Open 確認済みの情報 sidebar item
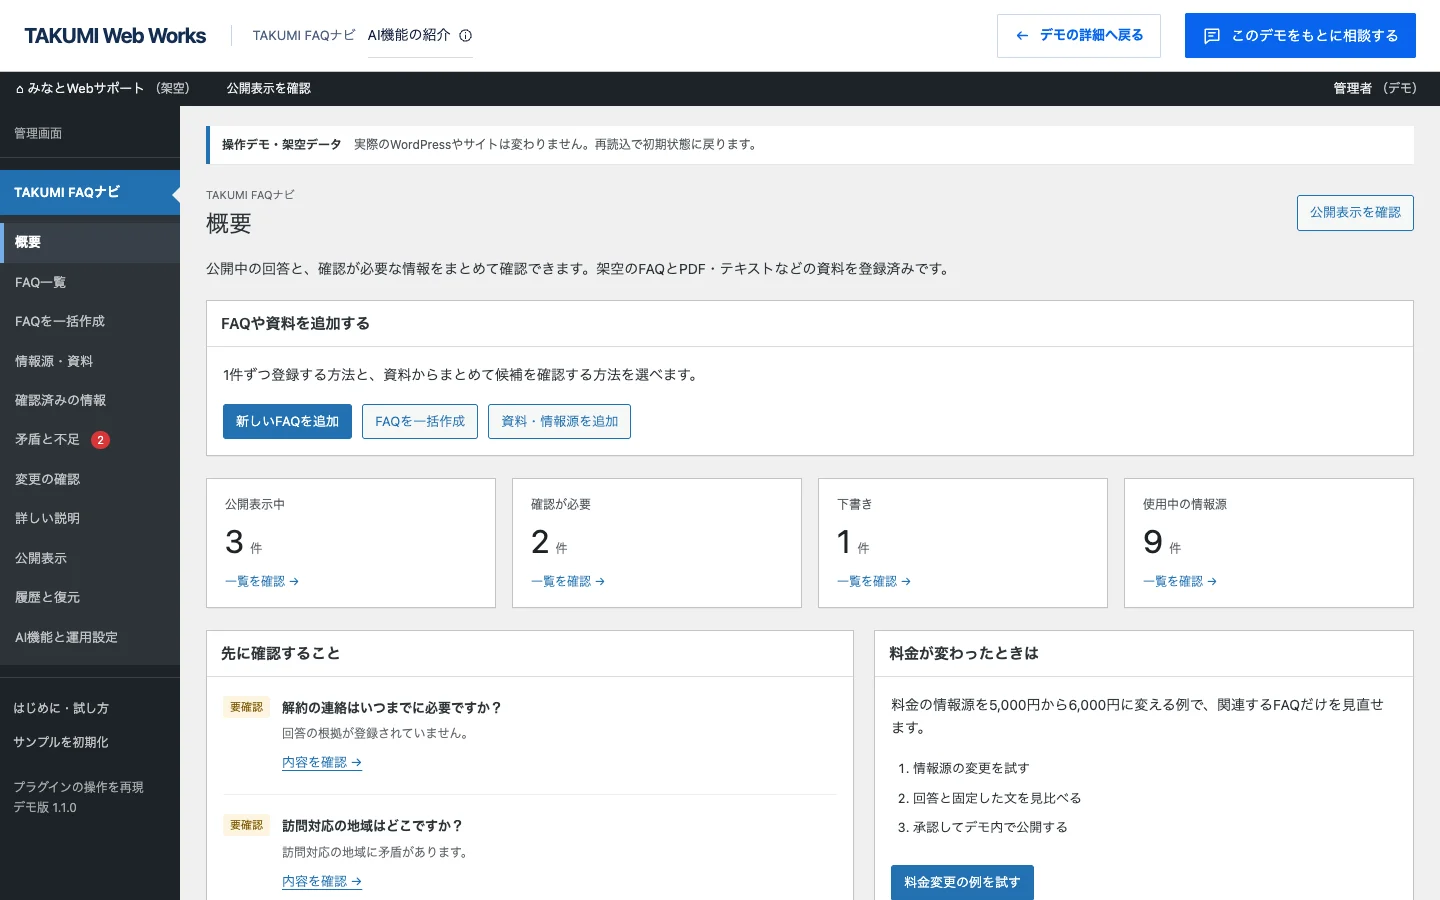 pos(90,400)
